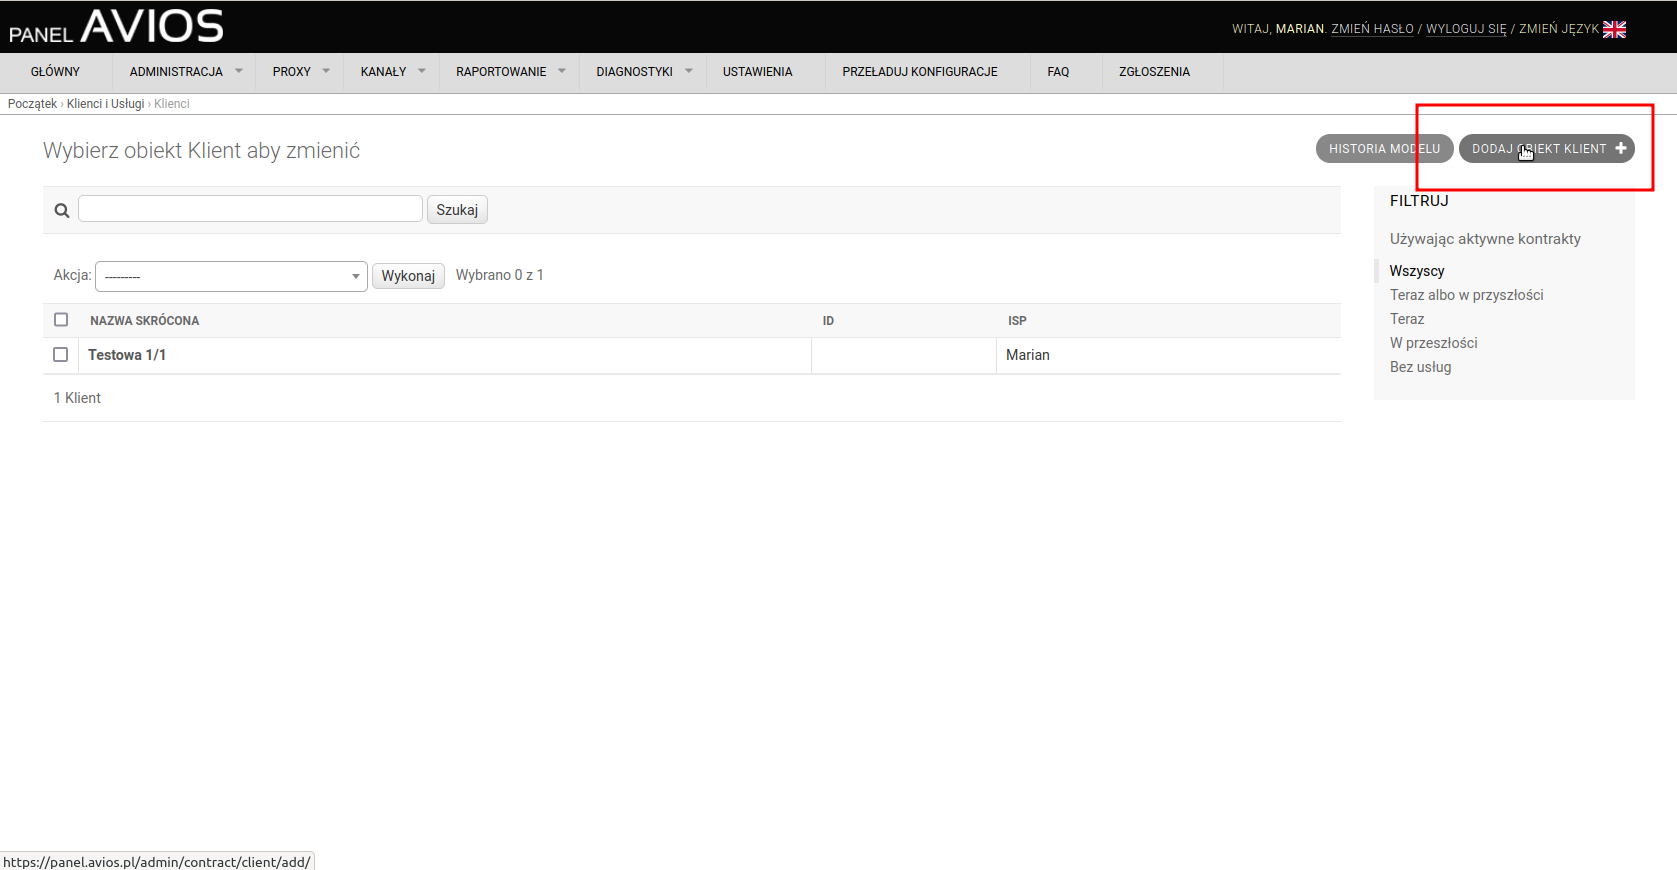Go to the Zgłoszenia menu item
The image size is (1677, 870).
[1154, 72]
